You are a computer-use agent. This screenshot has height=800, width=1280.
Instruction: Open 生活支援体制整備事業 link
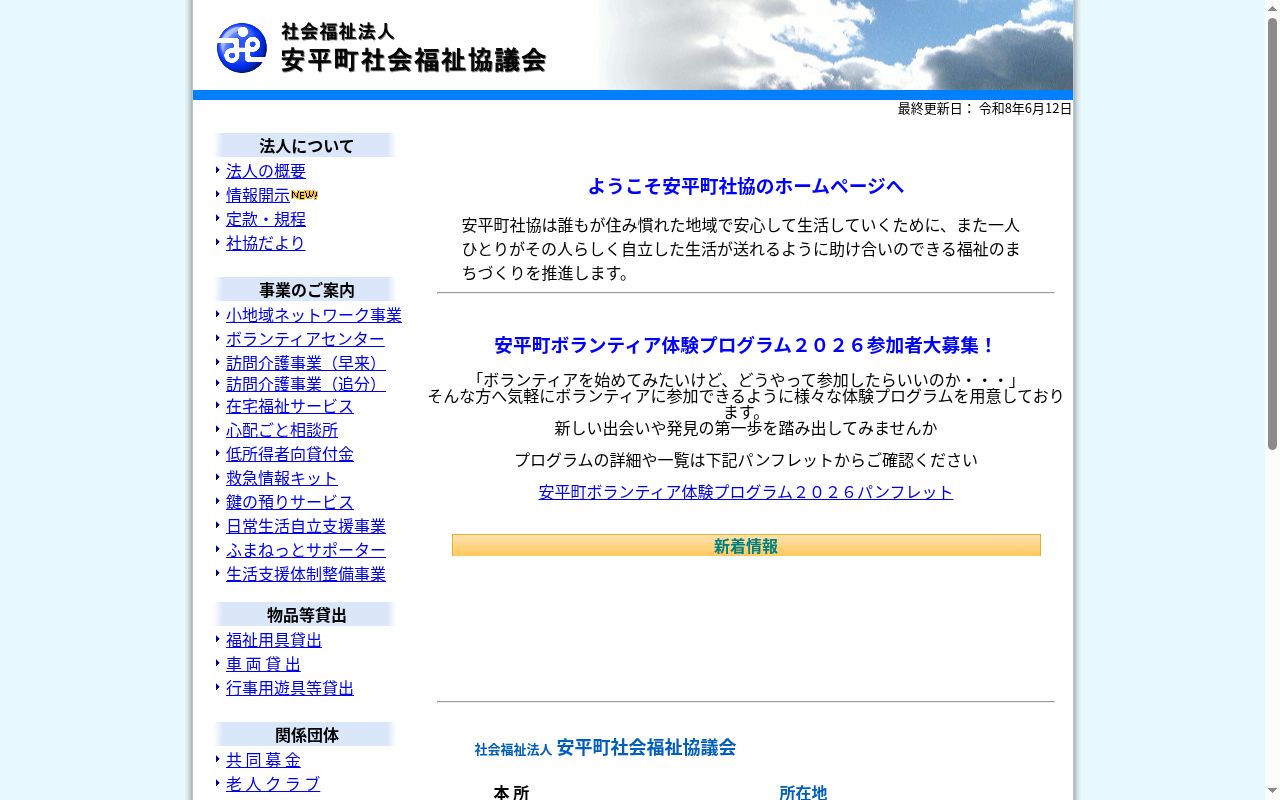[306, 574]
